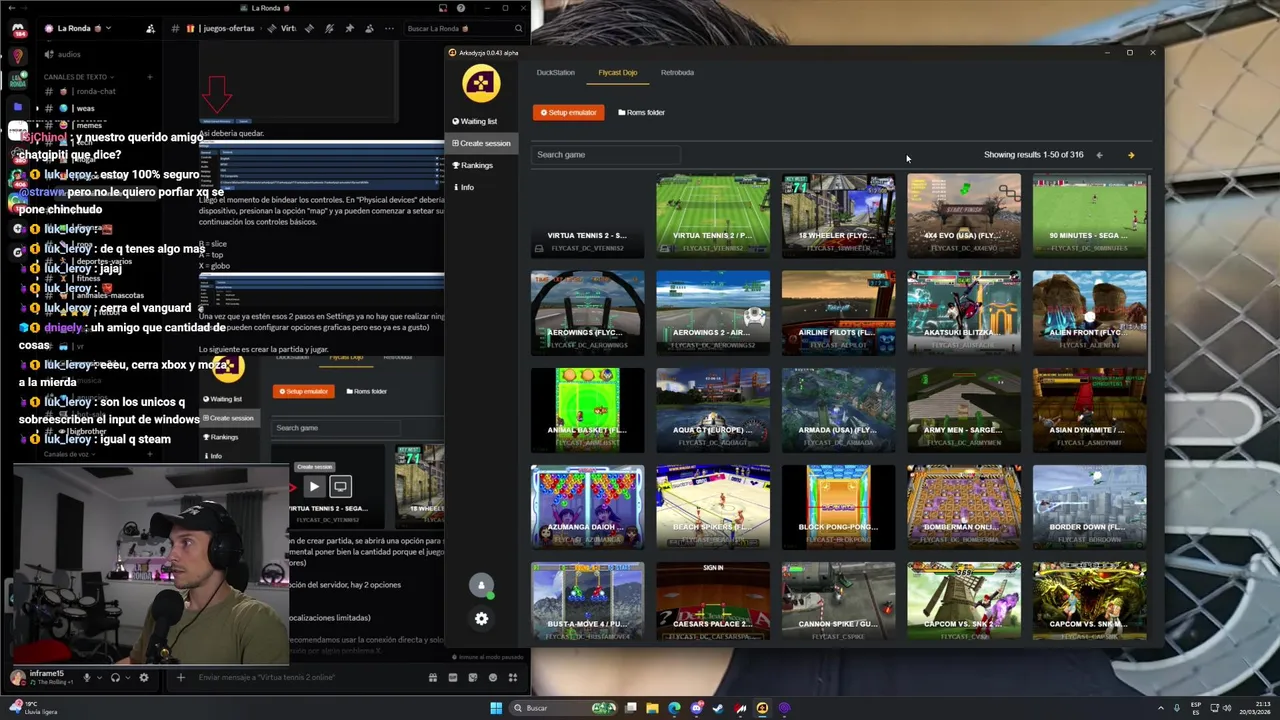Image resolution: width=1280 pixels, height=720 pixels.
Task: Open Discord user settings gear
Action: pos(144,677)
